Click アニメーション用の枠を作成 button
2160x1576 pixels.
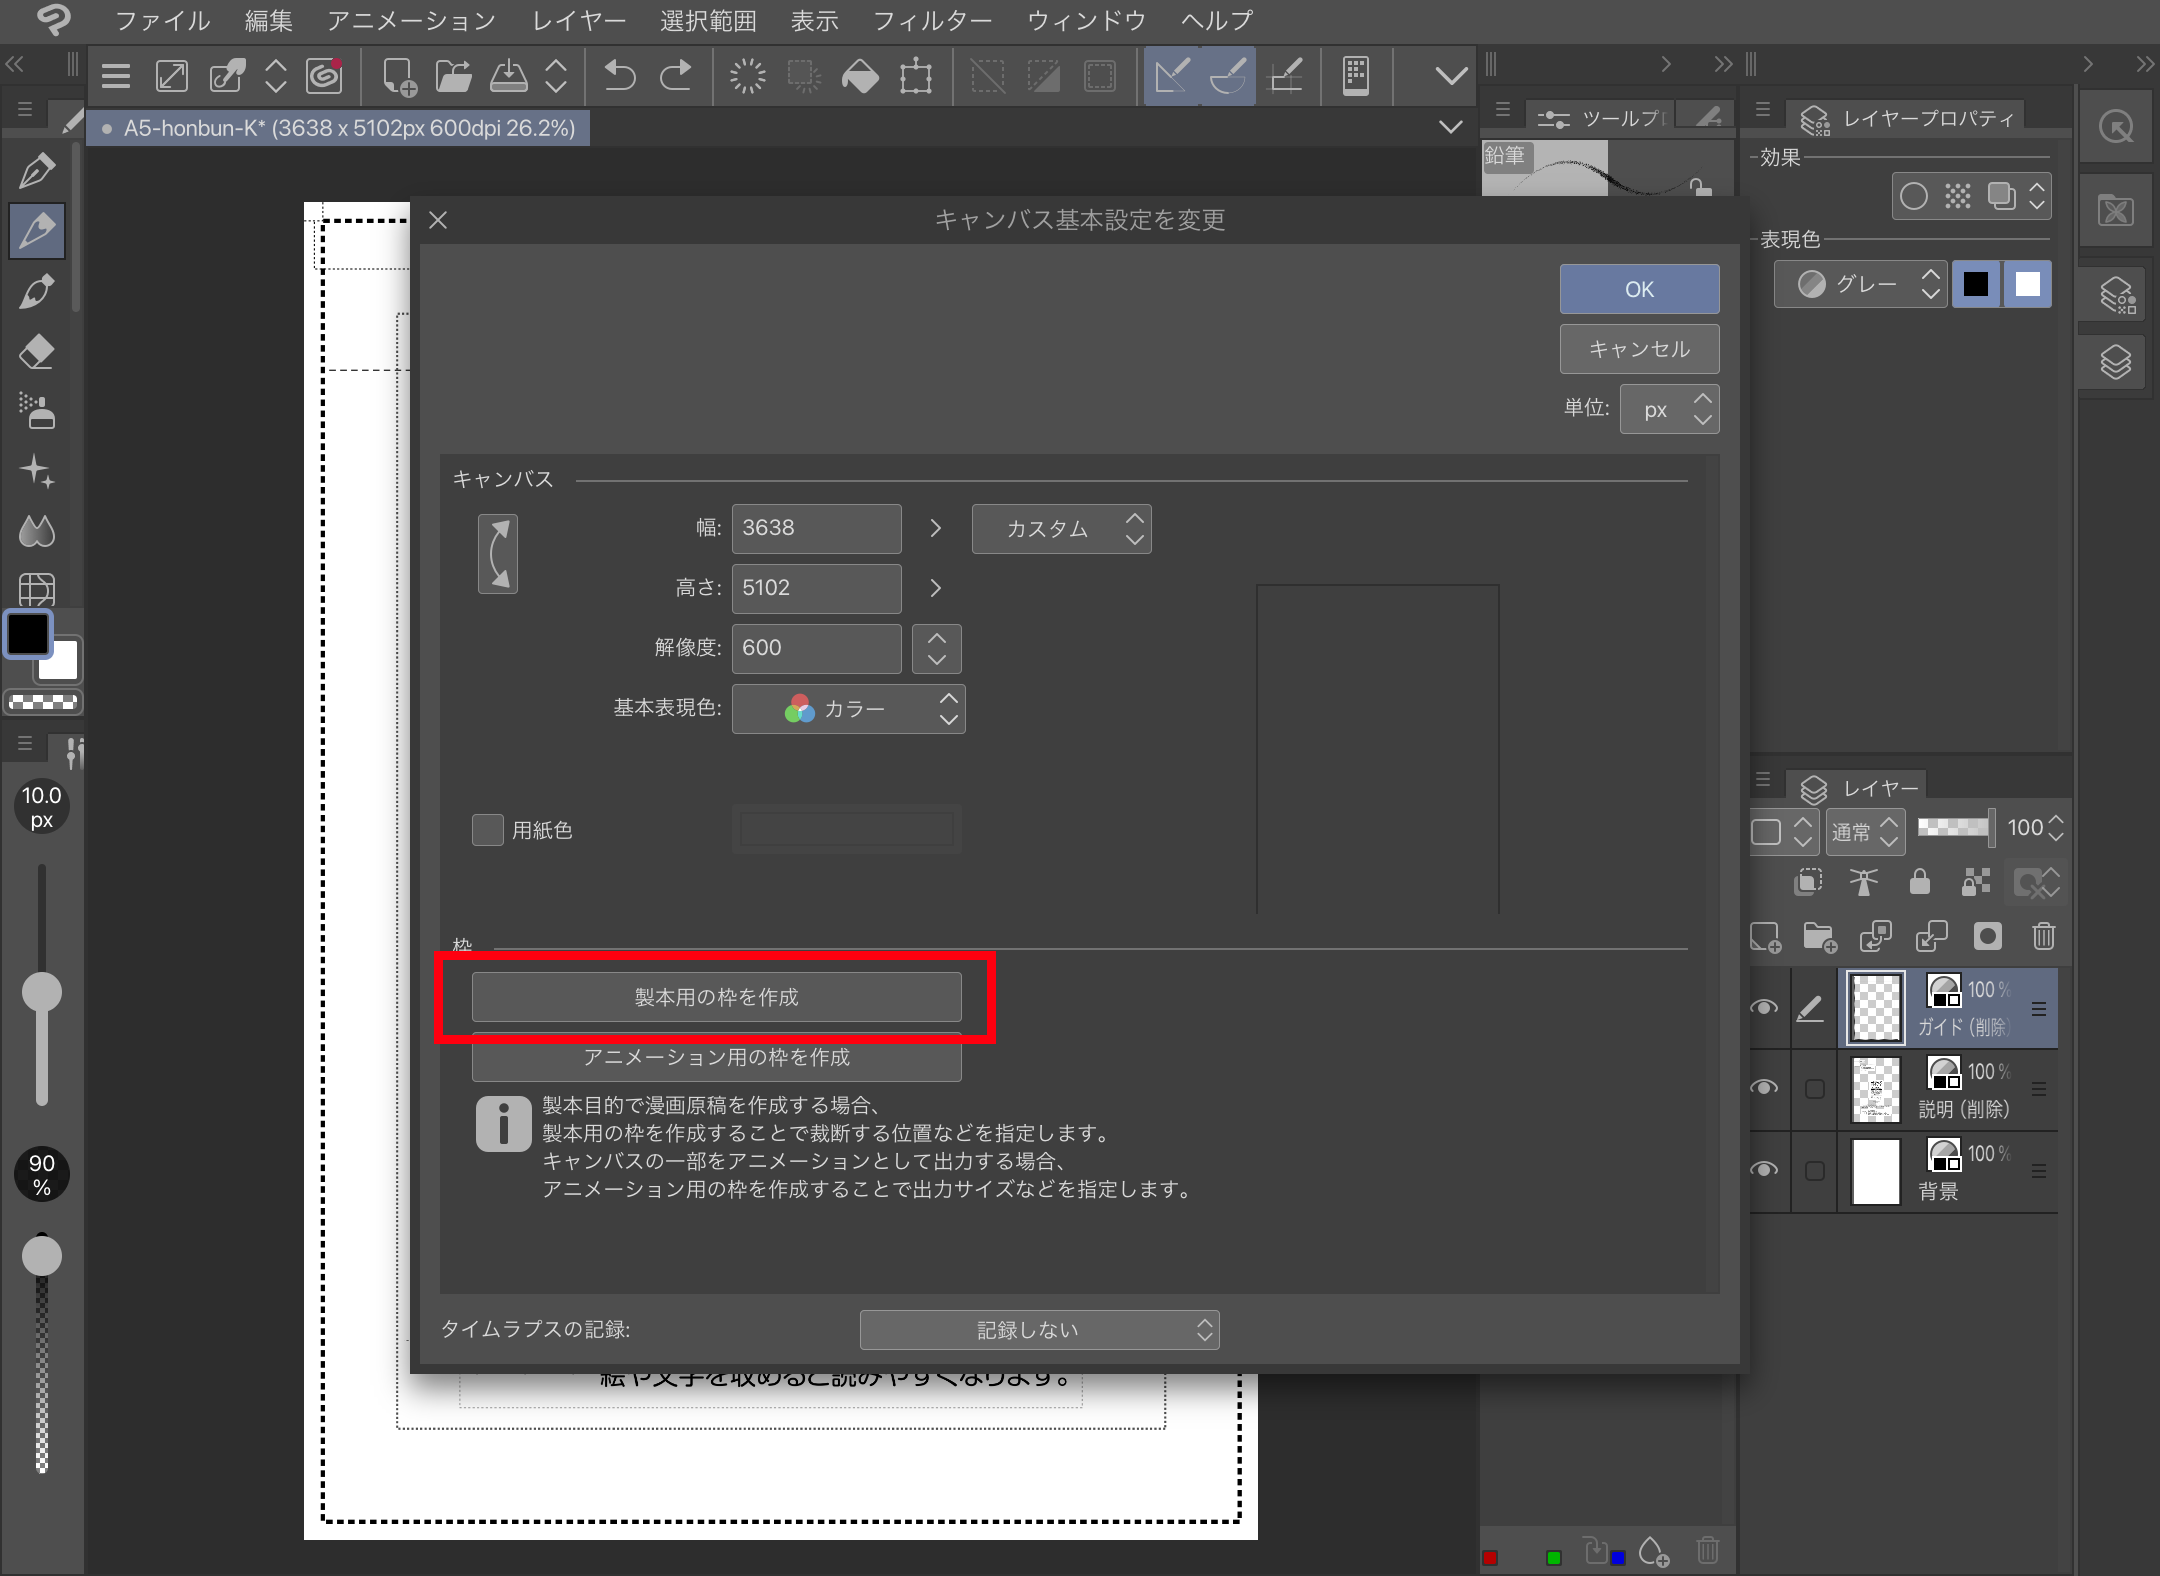click(716, 1057)
